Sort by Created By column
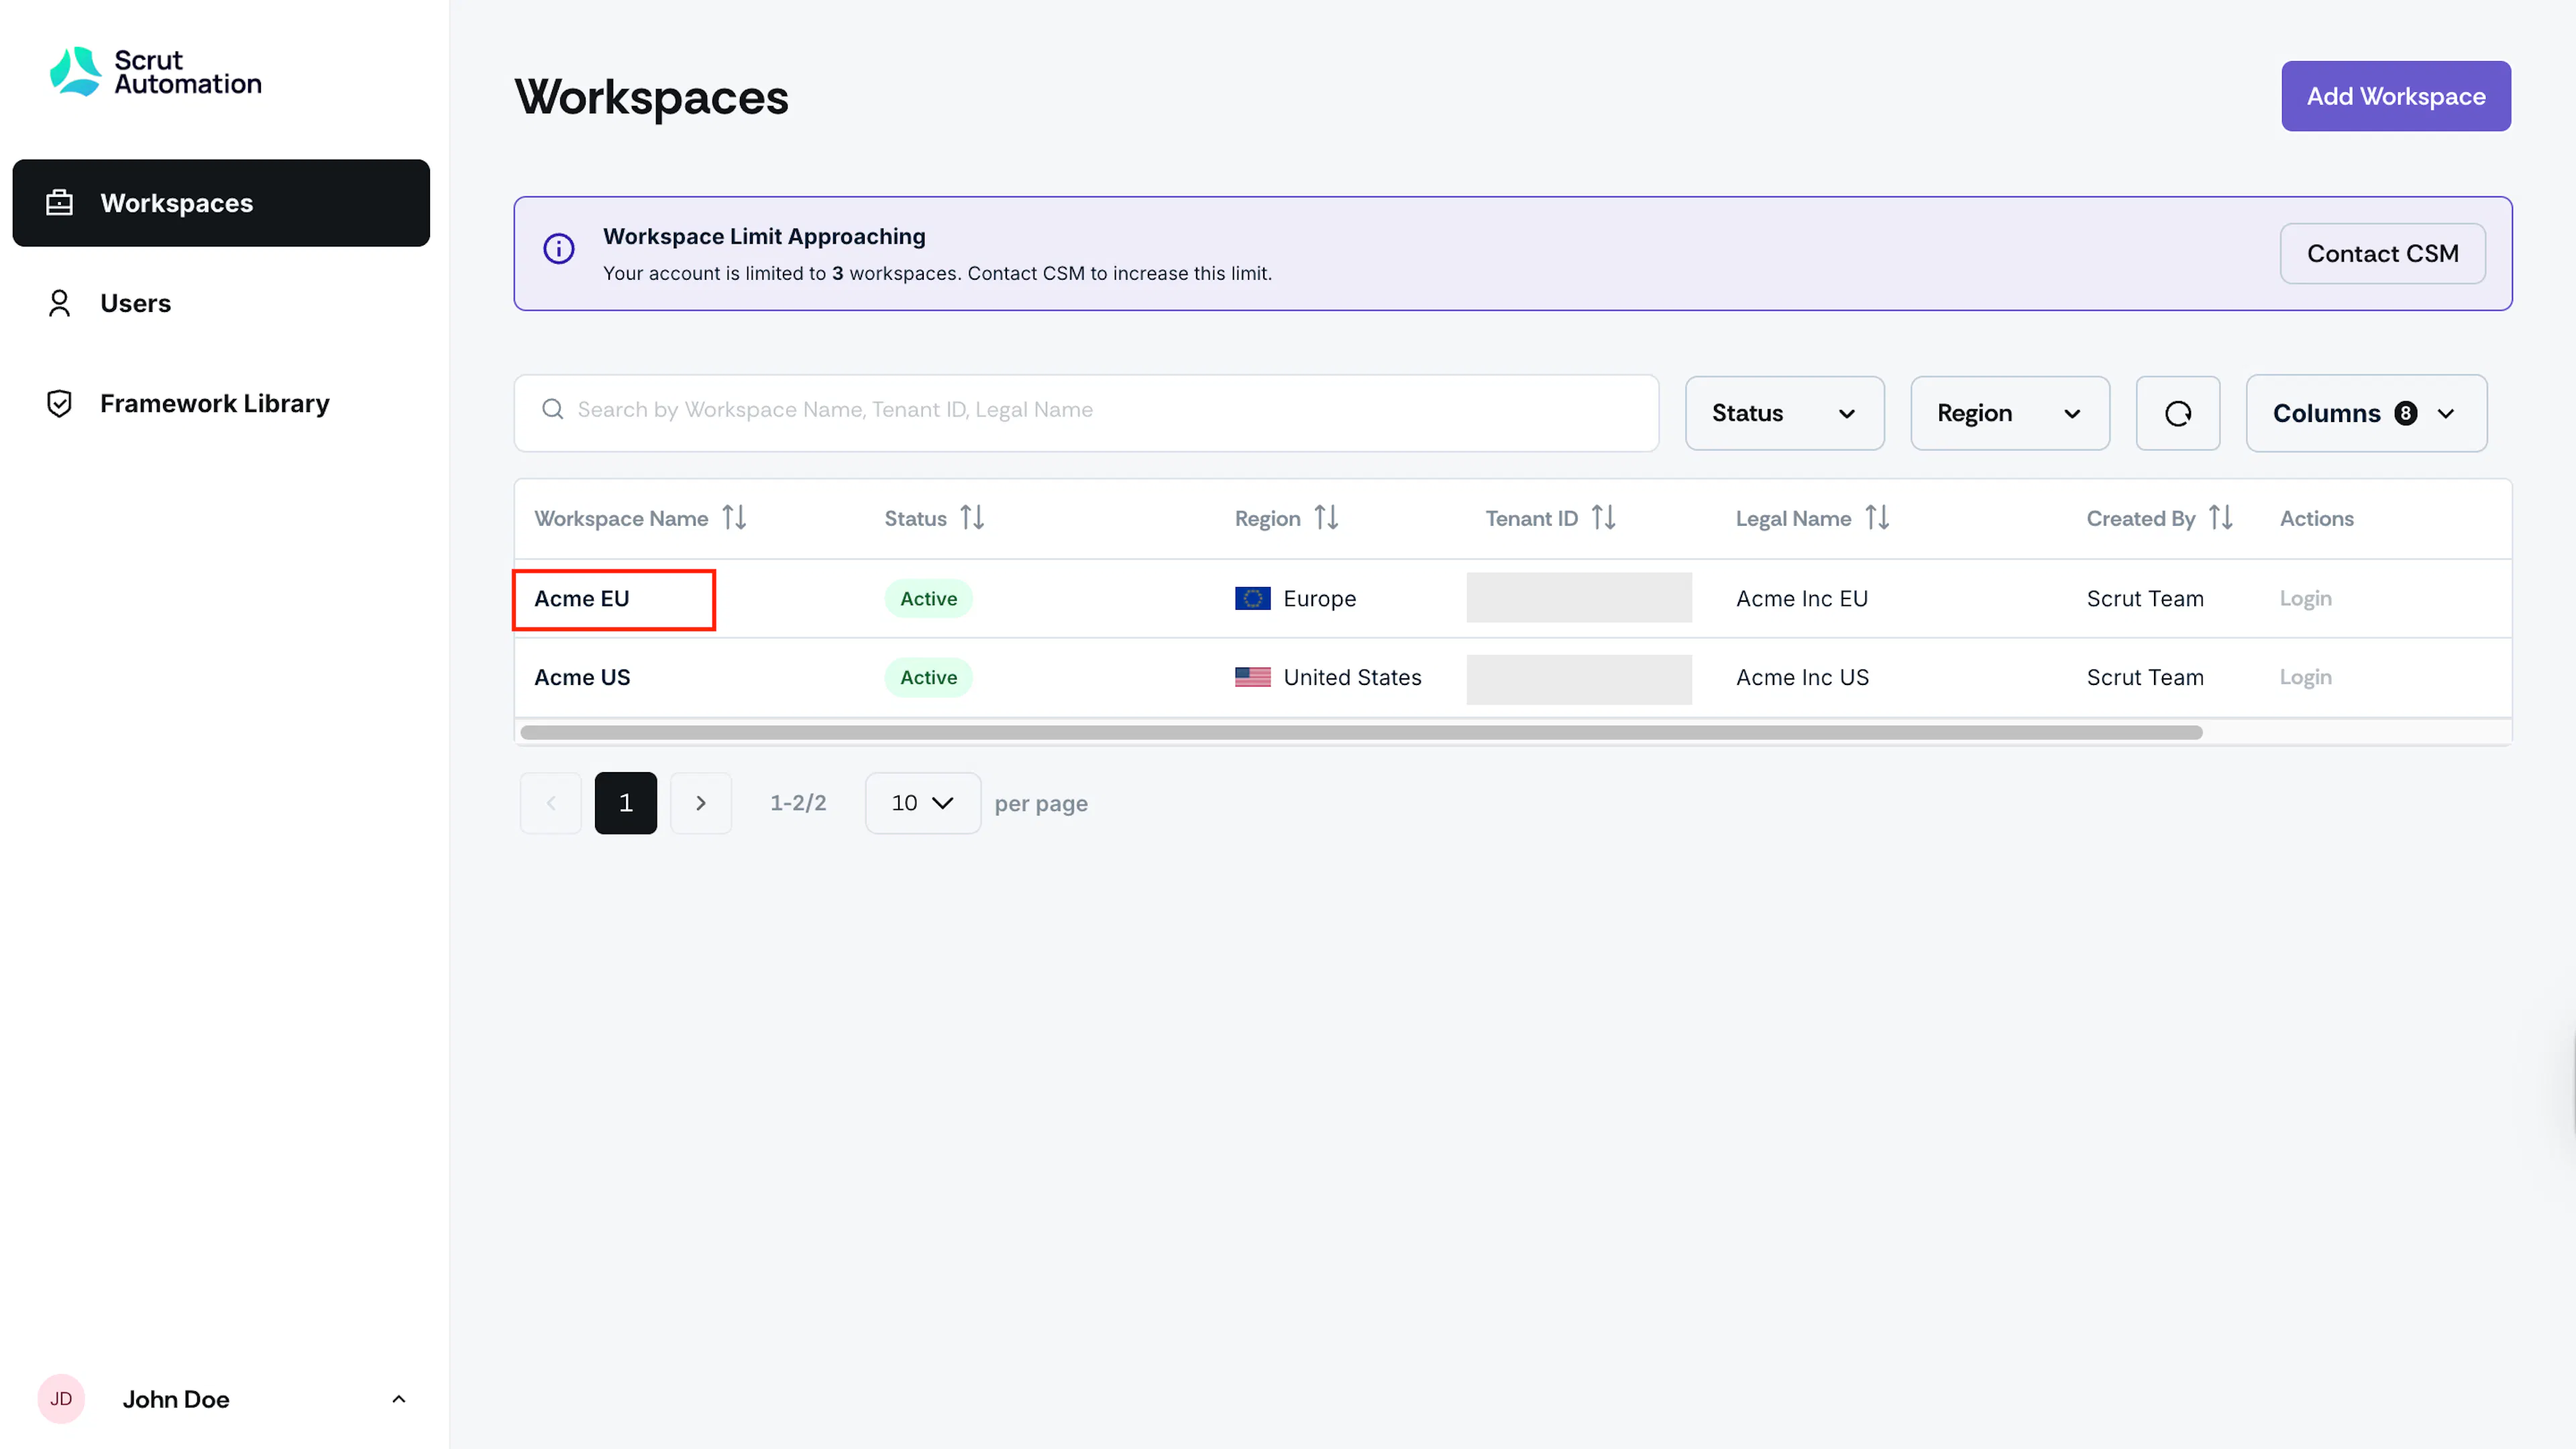2576x1449 pixels. click(x=2220, y=518)
